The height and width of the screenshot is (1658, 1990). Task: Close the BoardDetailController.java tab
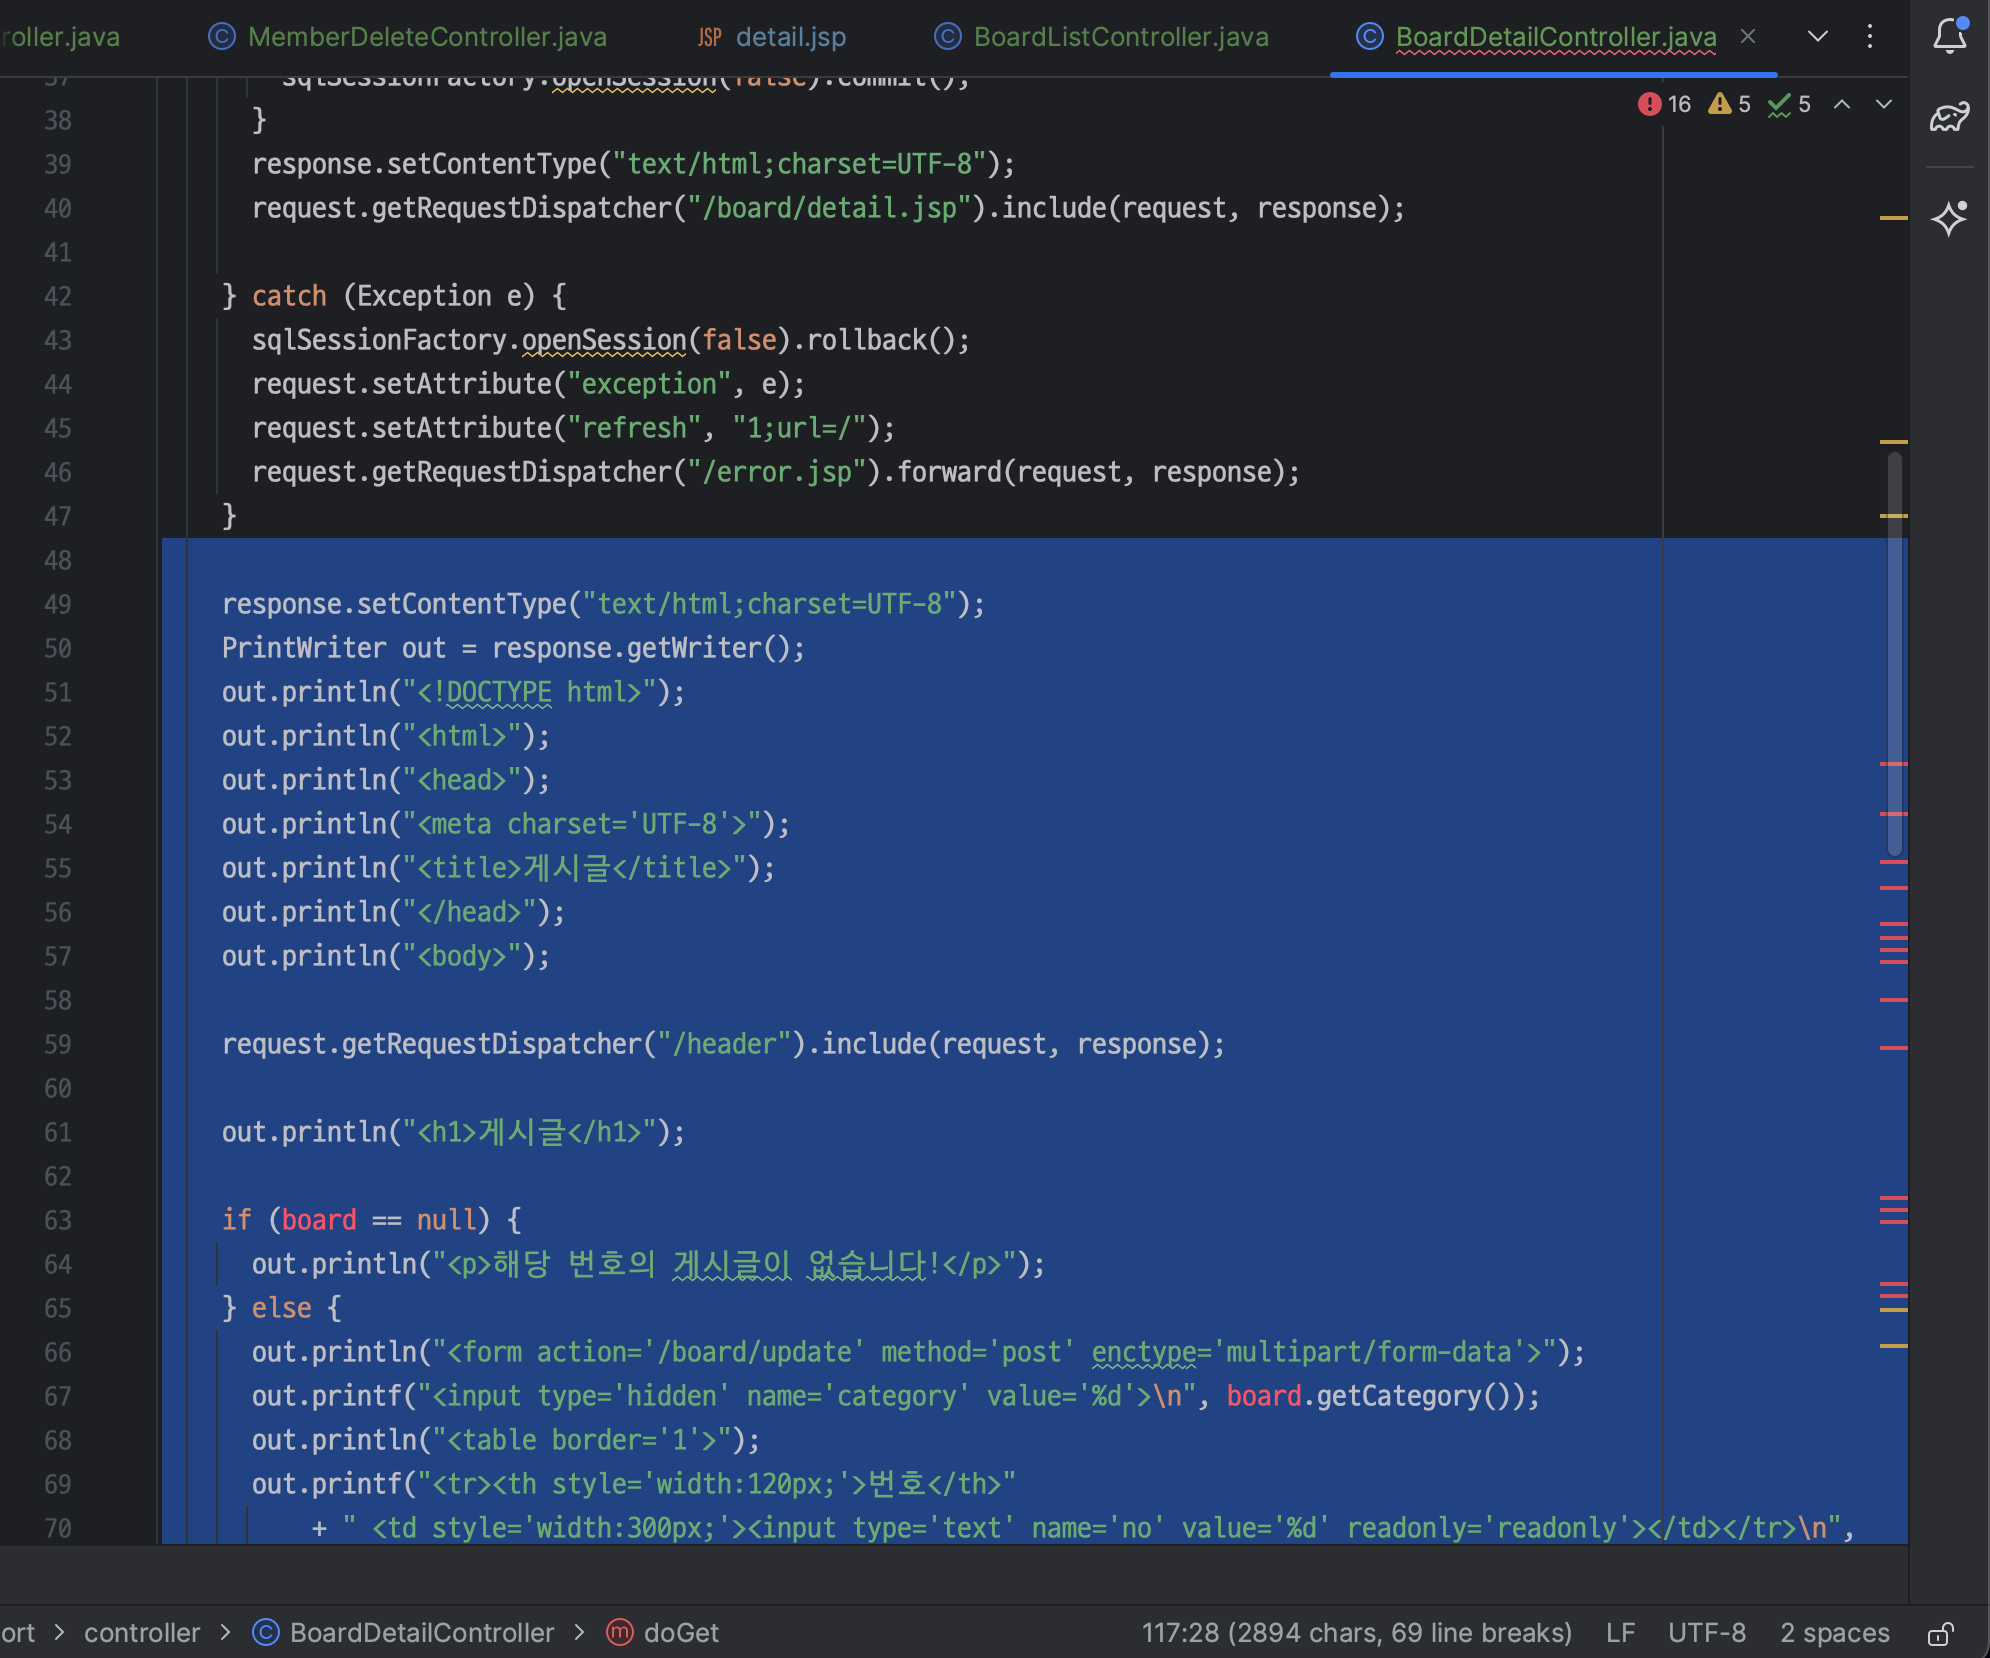pos(1748,36)
